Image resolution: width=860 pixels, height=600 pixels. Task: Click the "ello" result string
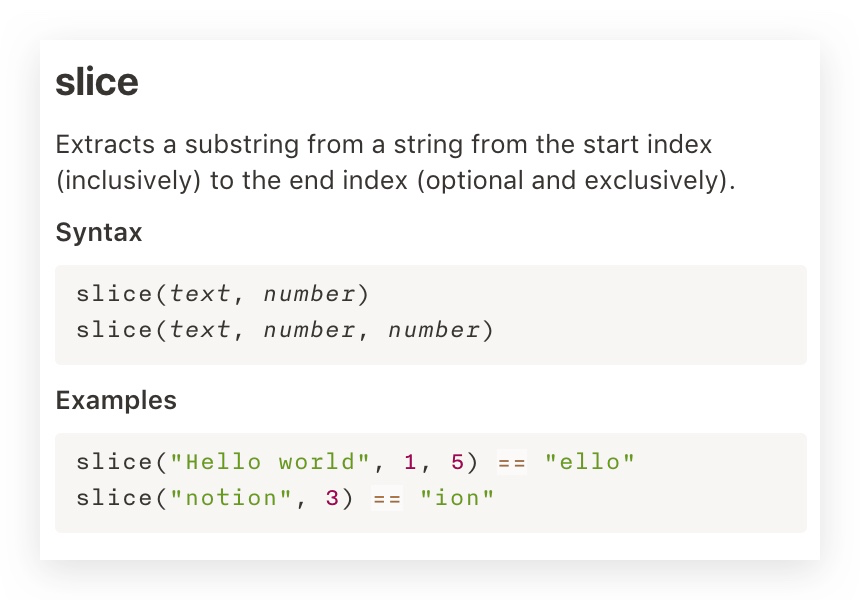click(590, 462)
